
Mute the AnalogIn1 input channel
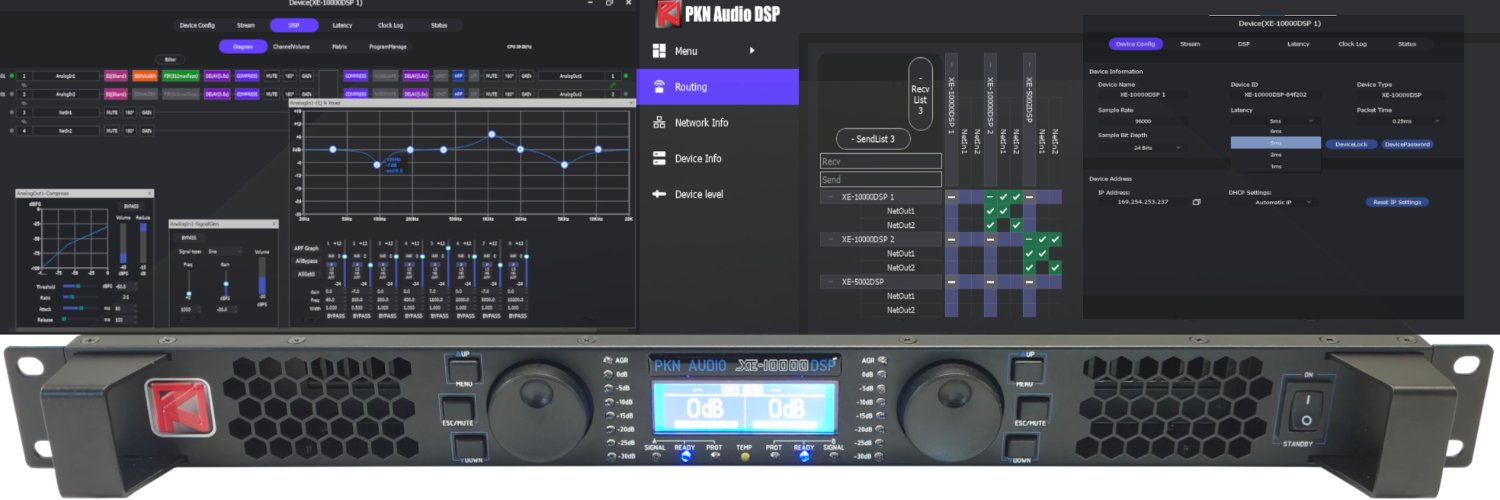(x=271, y=76)
